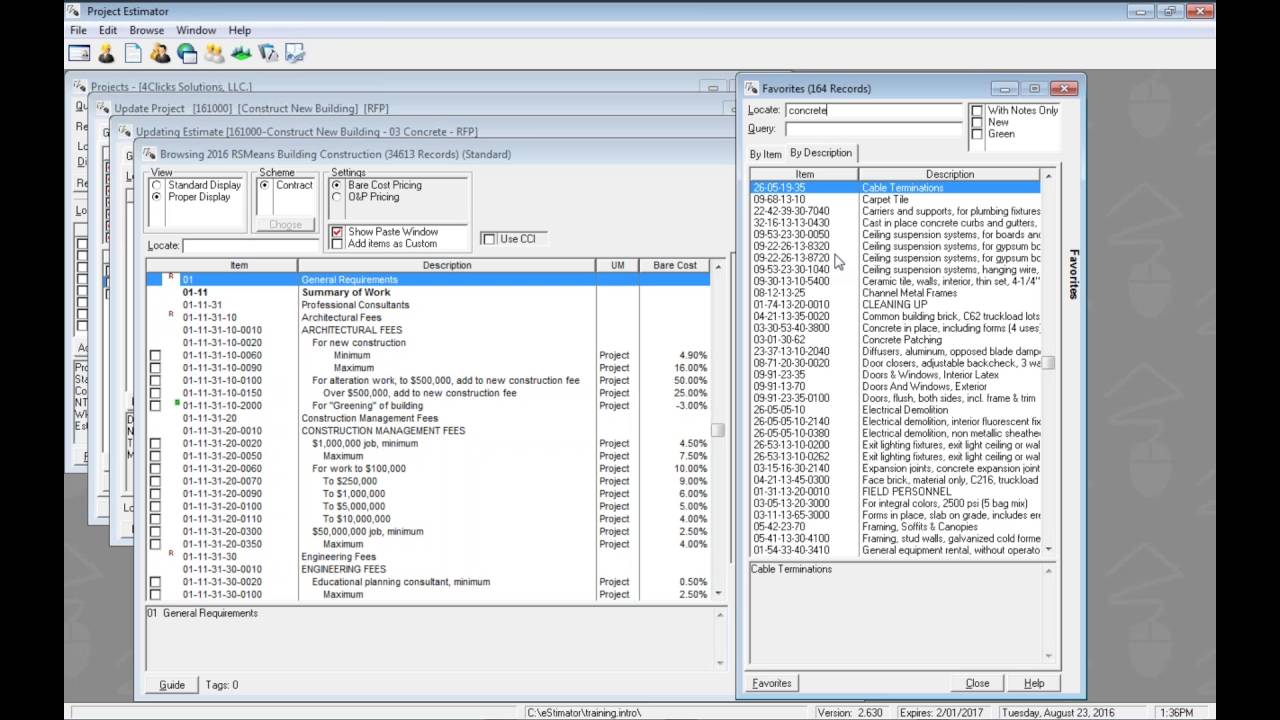The image size is (1280, 720).
Task: Open the Browse menu
Action: [x=146, y=30]
